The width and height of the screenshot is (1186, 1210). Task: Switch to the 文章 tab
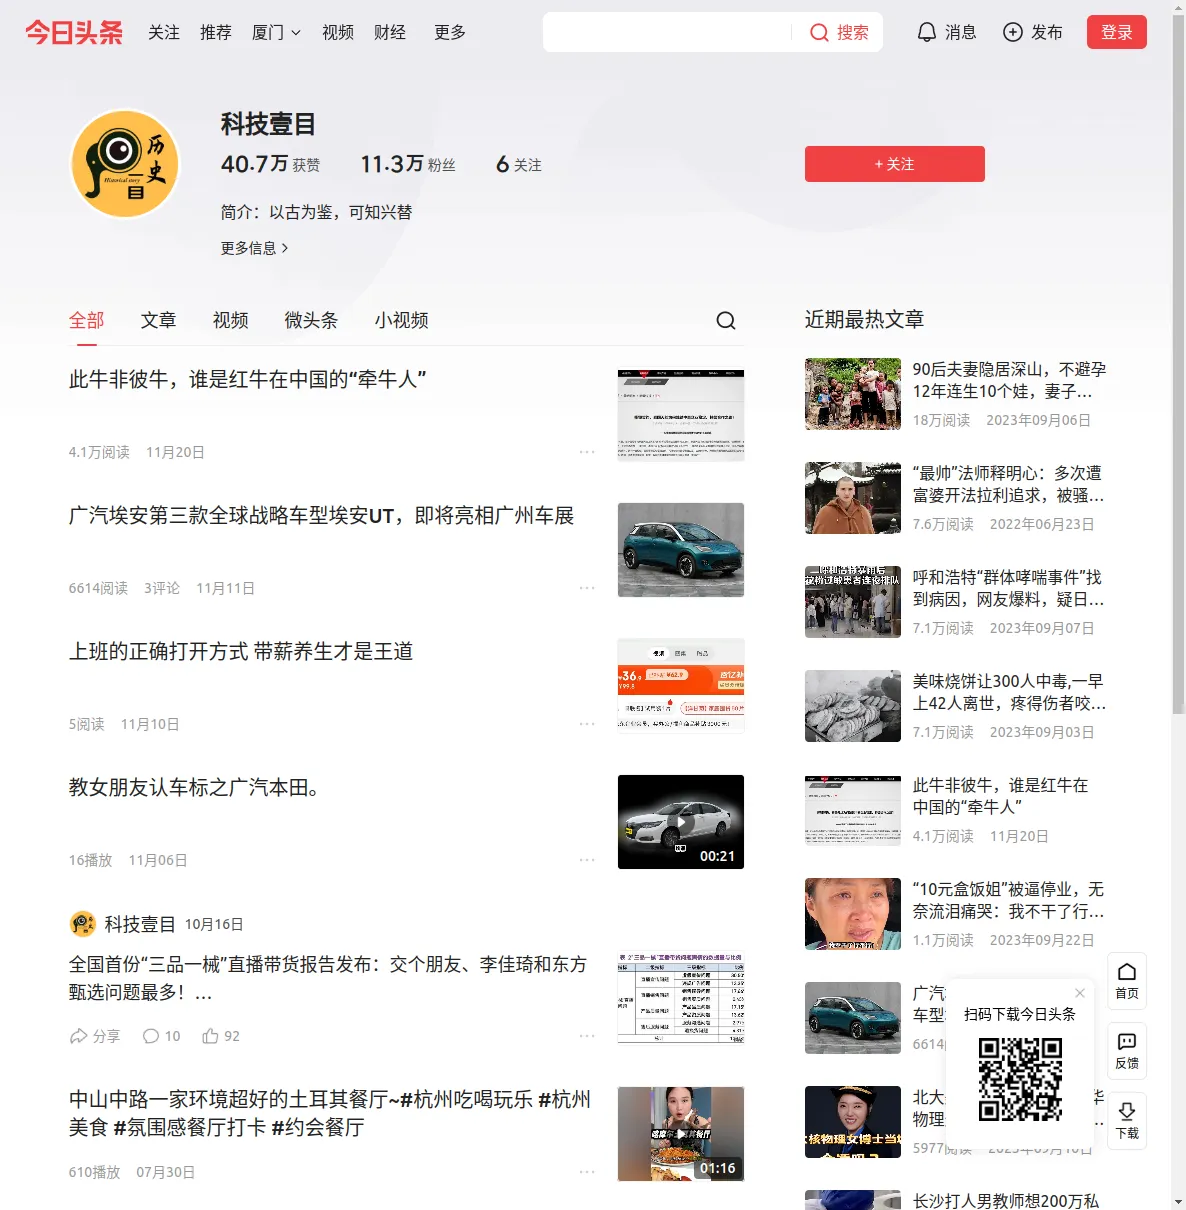(x=159, y=320)
